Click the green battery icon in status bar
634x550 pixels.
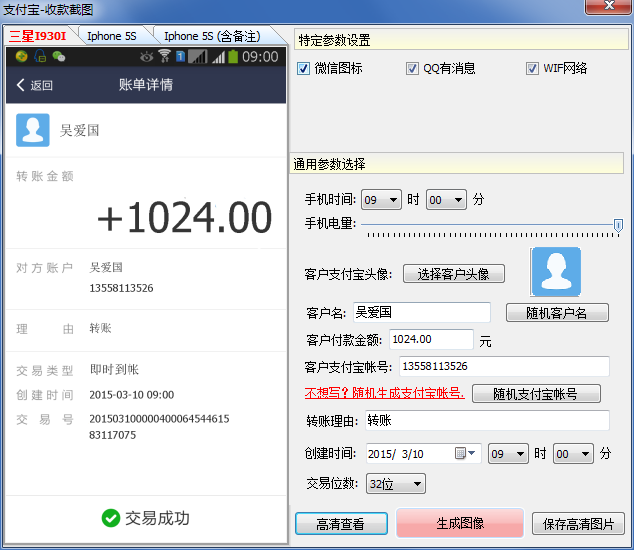233,56
